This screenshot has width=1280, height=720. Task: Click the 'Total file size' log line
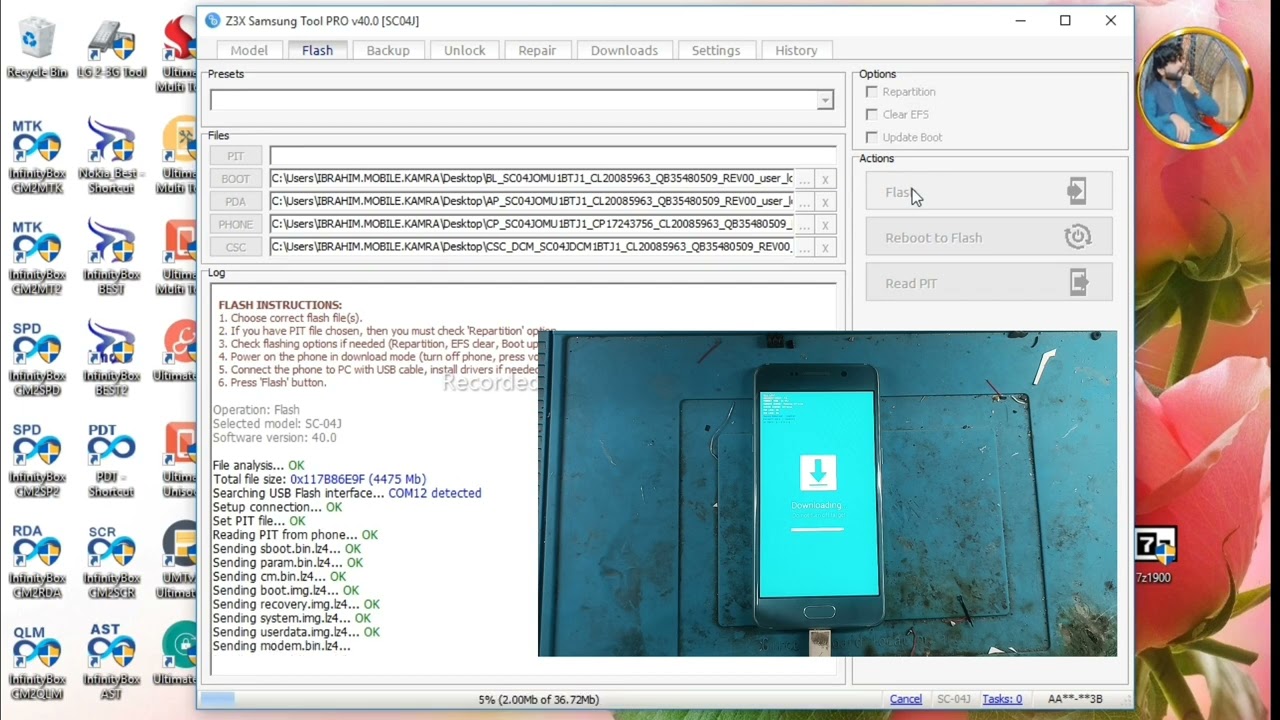(x=319, y=479)
